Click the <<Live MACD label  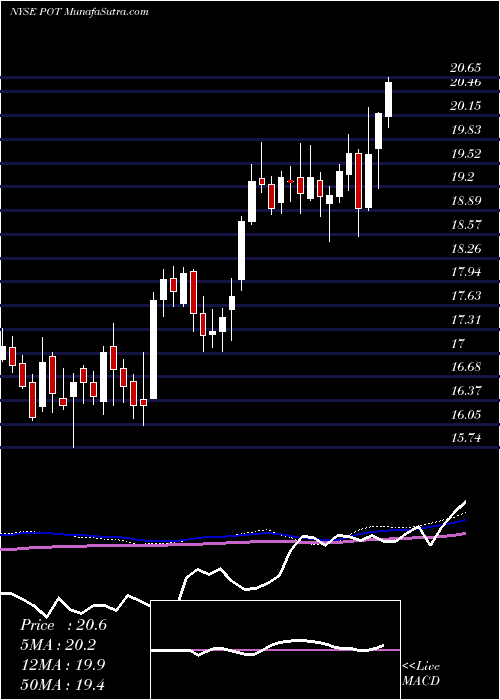[421, 673]
